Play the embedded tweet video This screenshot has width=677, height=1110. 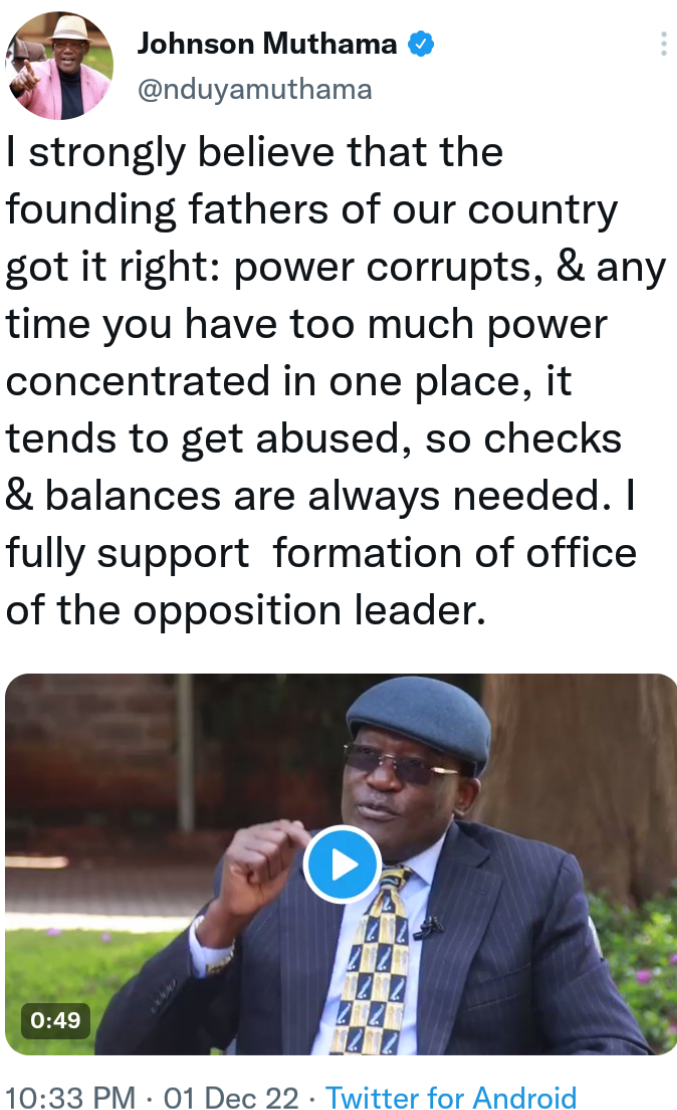coord(343,864)
